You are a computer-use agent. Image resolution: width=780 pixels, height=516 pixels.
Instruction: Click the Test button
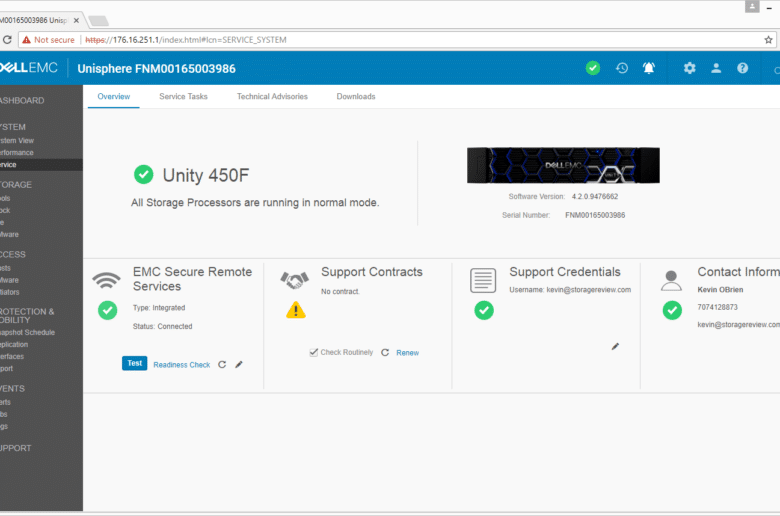pos(134,363)
